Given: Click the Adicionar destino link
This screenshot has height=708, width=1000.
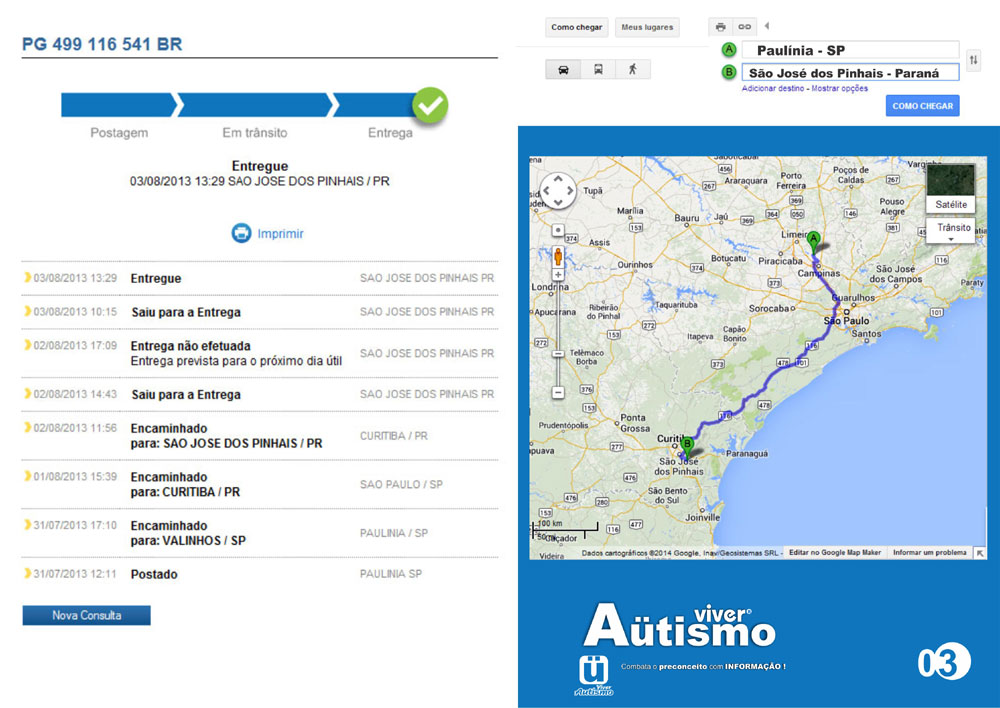Looking at the screenshot, I should coord(774,89).
